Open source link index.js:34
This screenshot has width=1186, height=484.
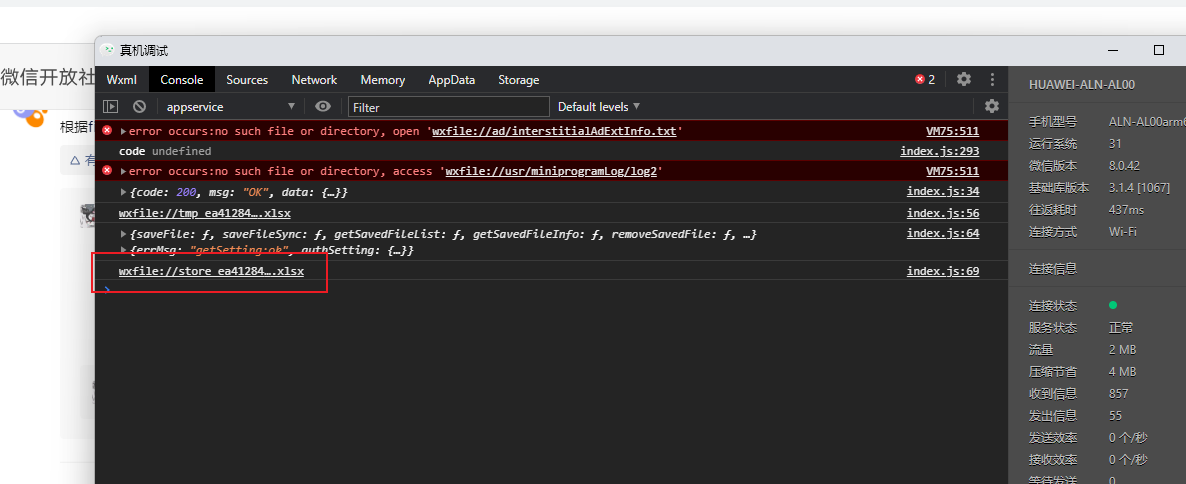[943, 192]
